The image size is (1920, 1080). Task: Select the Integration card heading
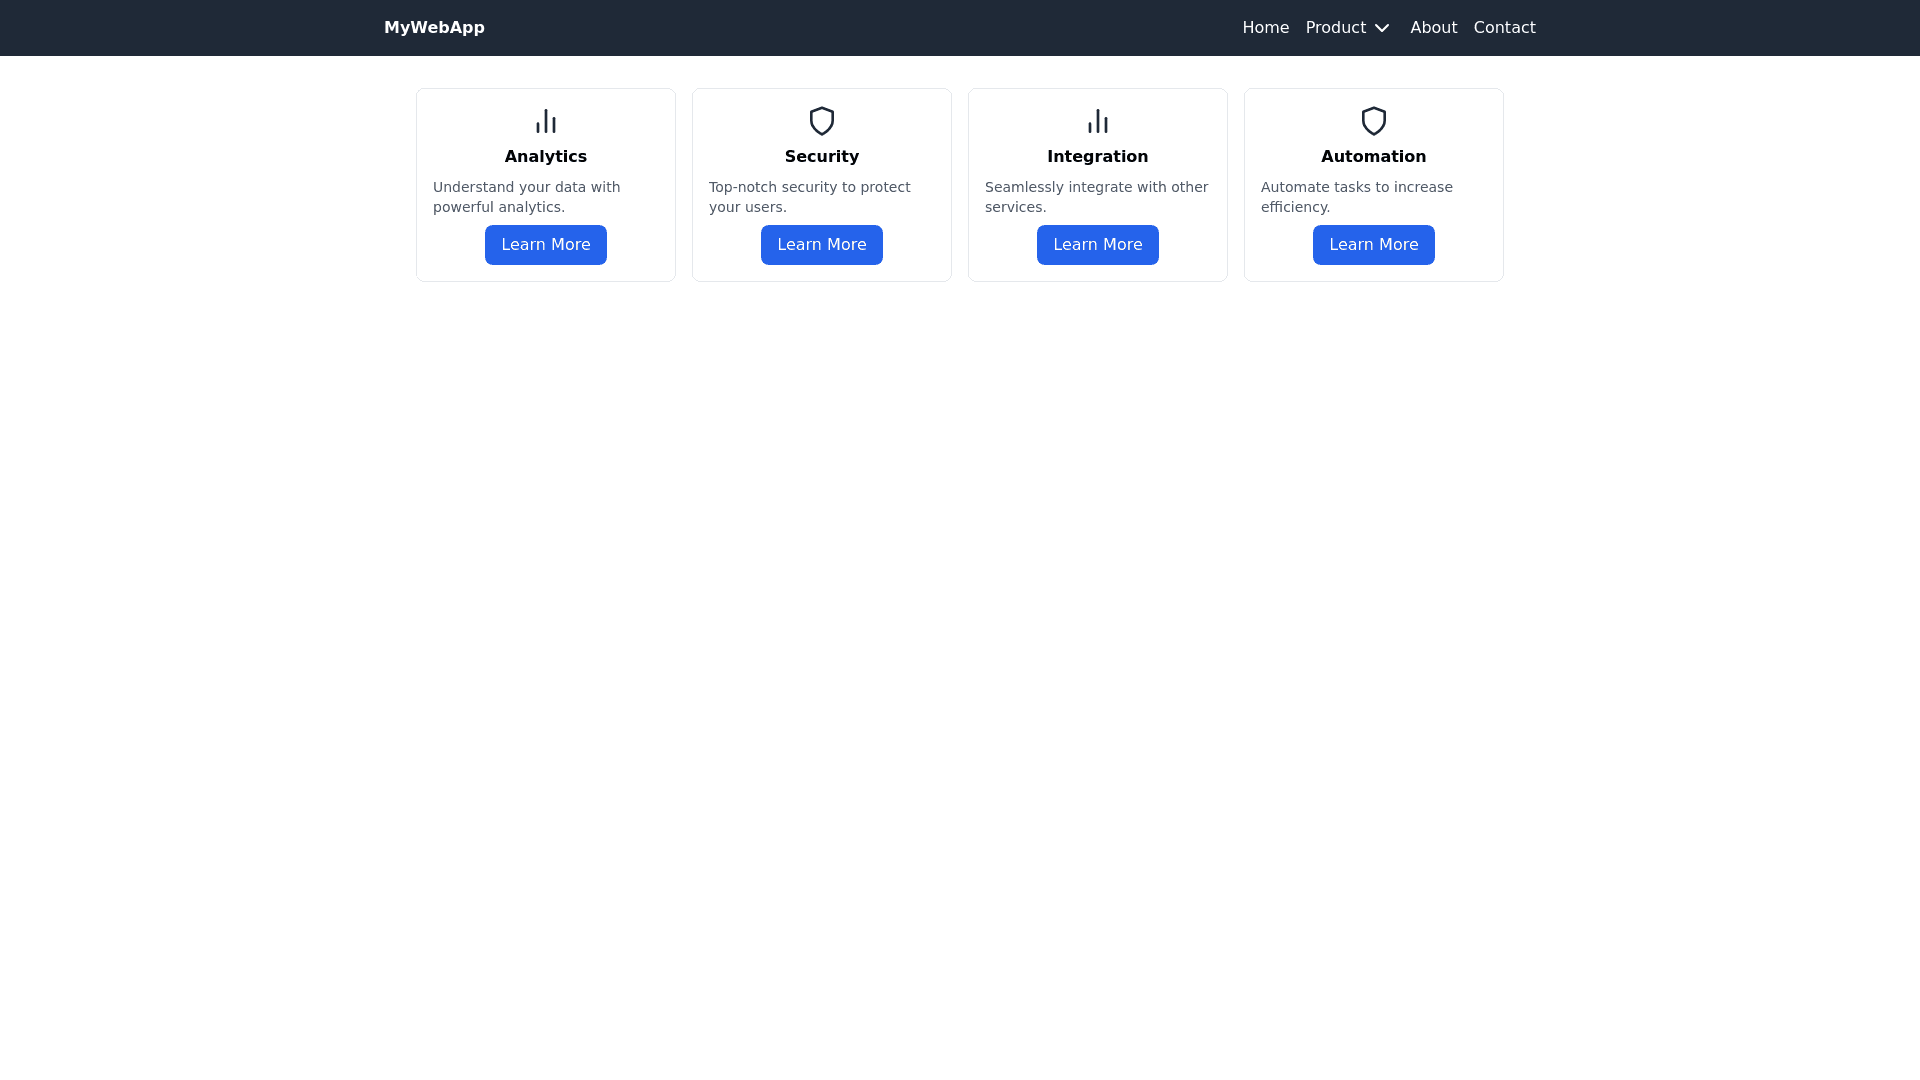click(1098, 156)
